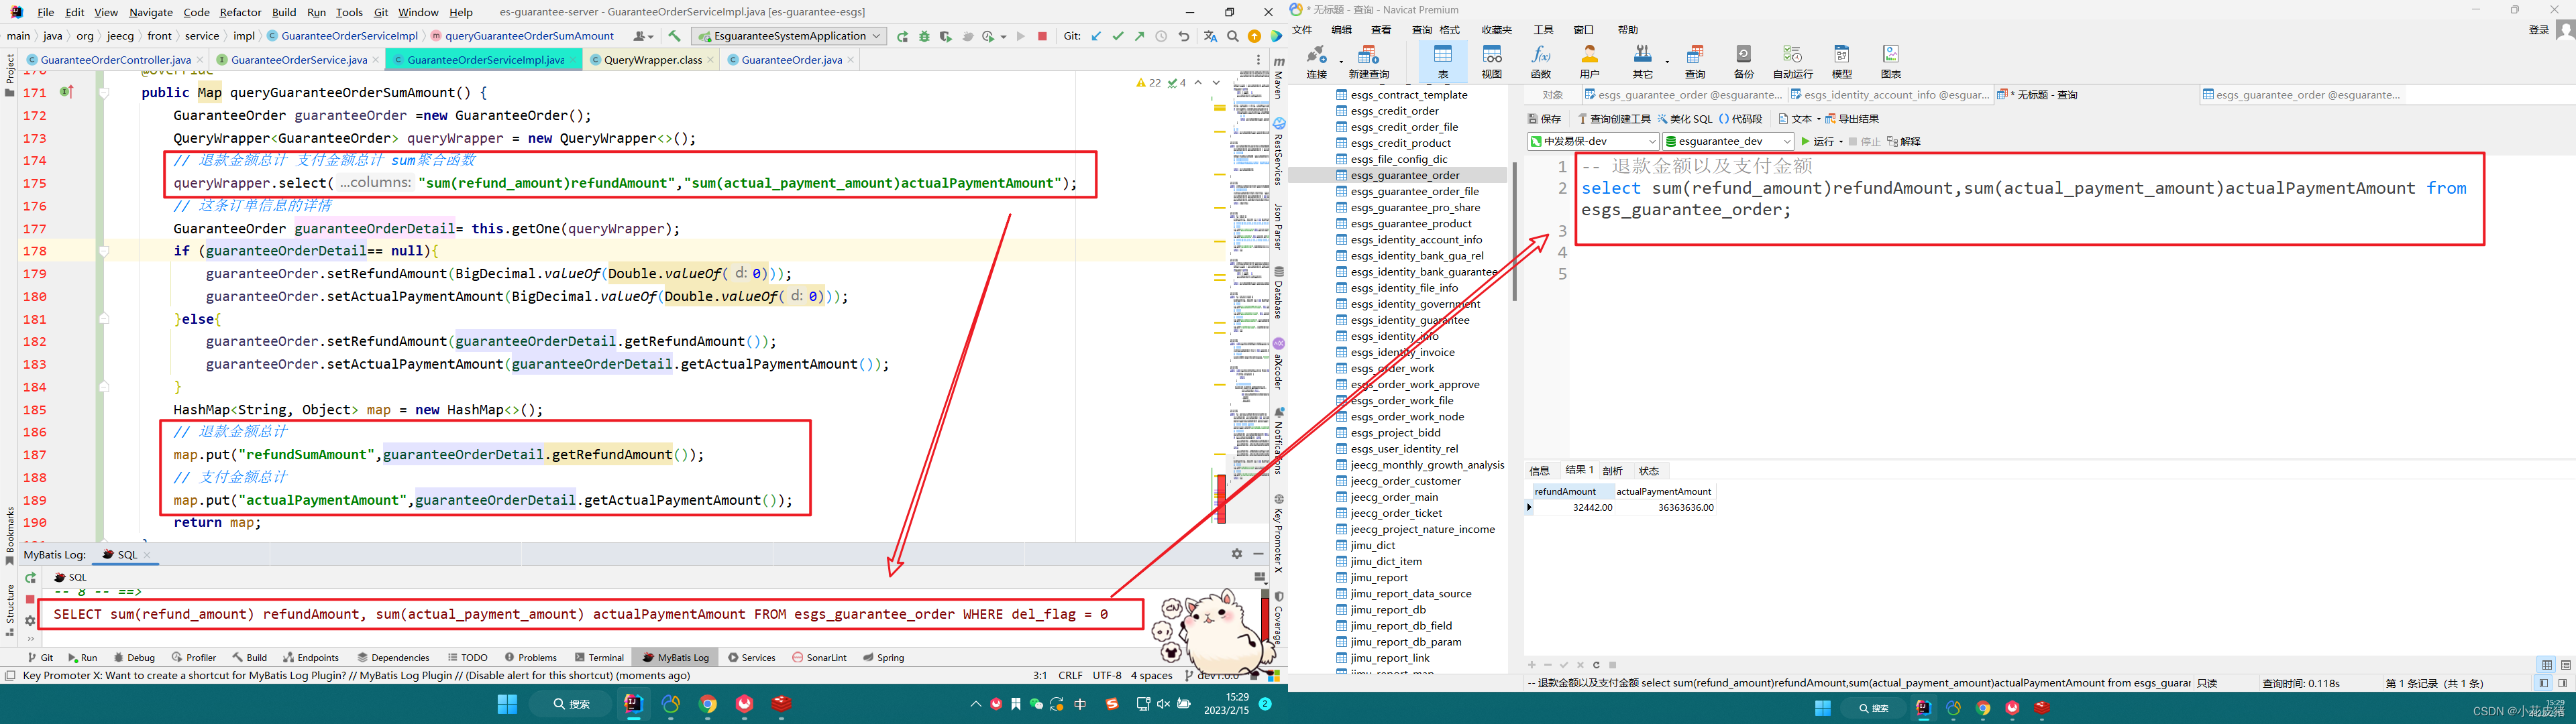Image resolution: width=2576 pixels, height=724 pixels.
Task: Switch to 剖析 profile result tab
Action: (x=1612, y=471)
